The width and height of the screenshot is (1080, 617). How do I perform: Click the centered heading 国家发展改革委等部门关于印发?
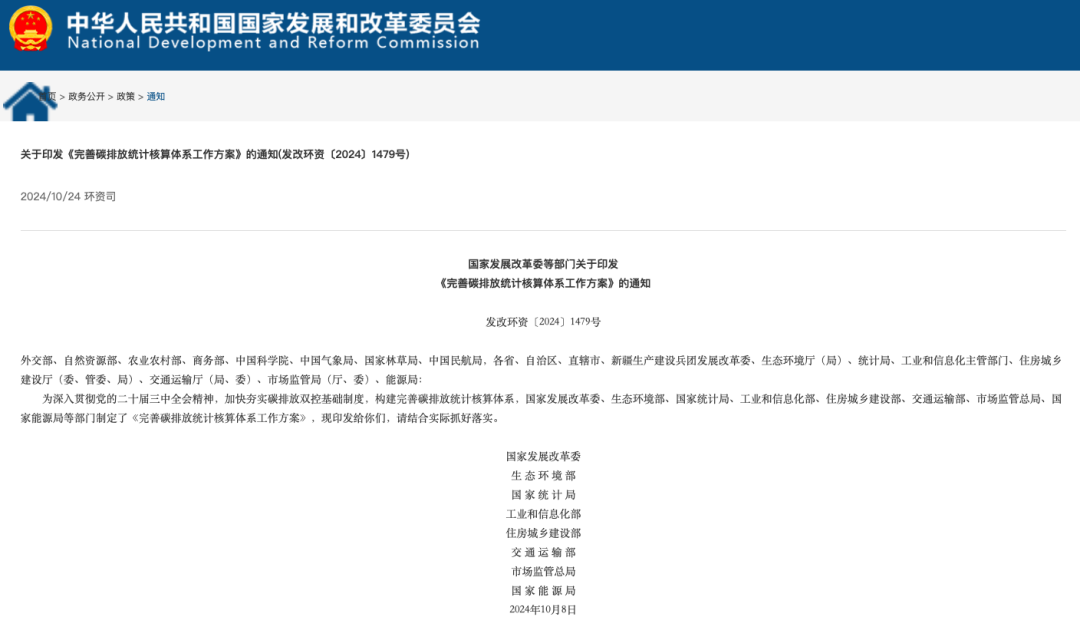tap(543, 264)
